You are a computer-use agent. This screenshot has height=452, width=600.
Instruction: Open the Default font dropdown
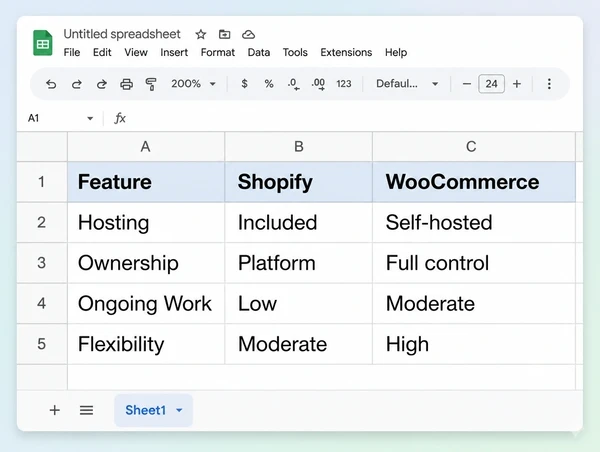click(407, 84)
